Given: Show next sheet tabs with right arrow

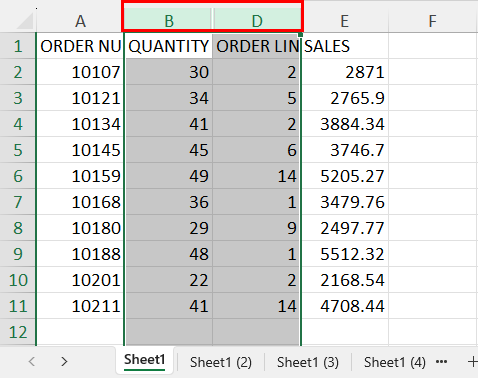Looking at the screenshot, I should pos(64,361).
